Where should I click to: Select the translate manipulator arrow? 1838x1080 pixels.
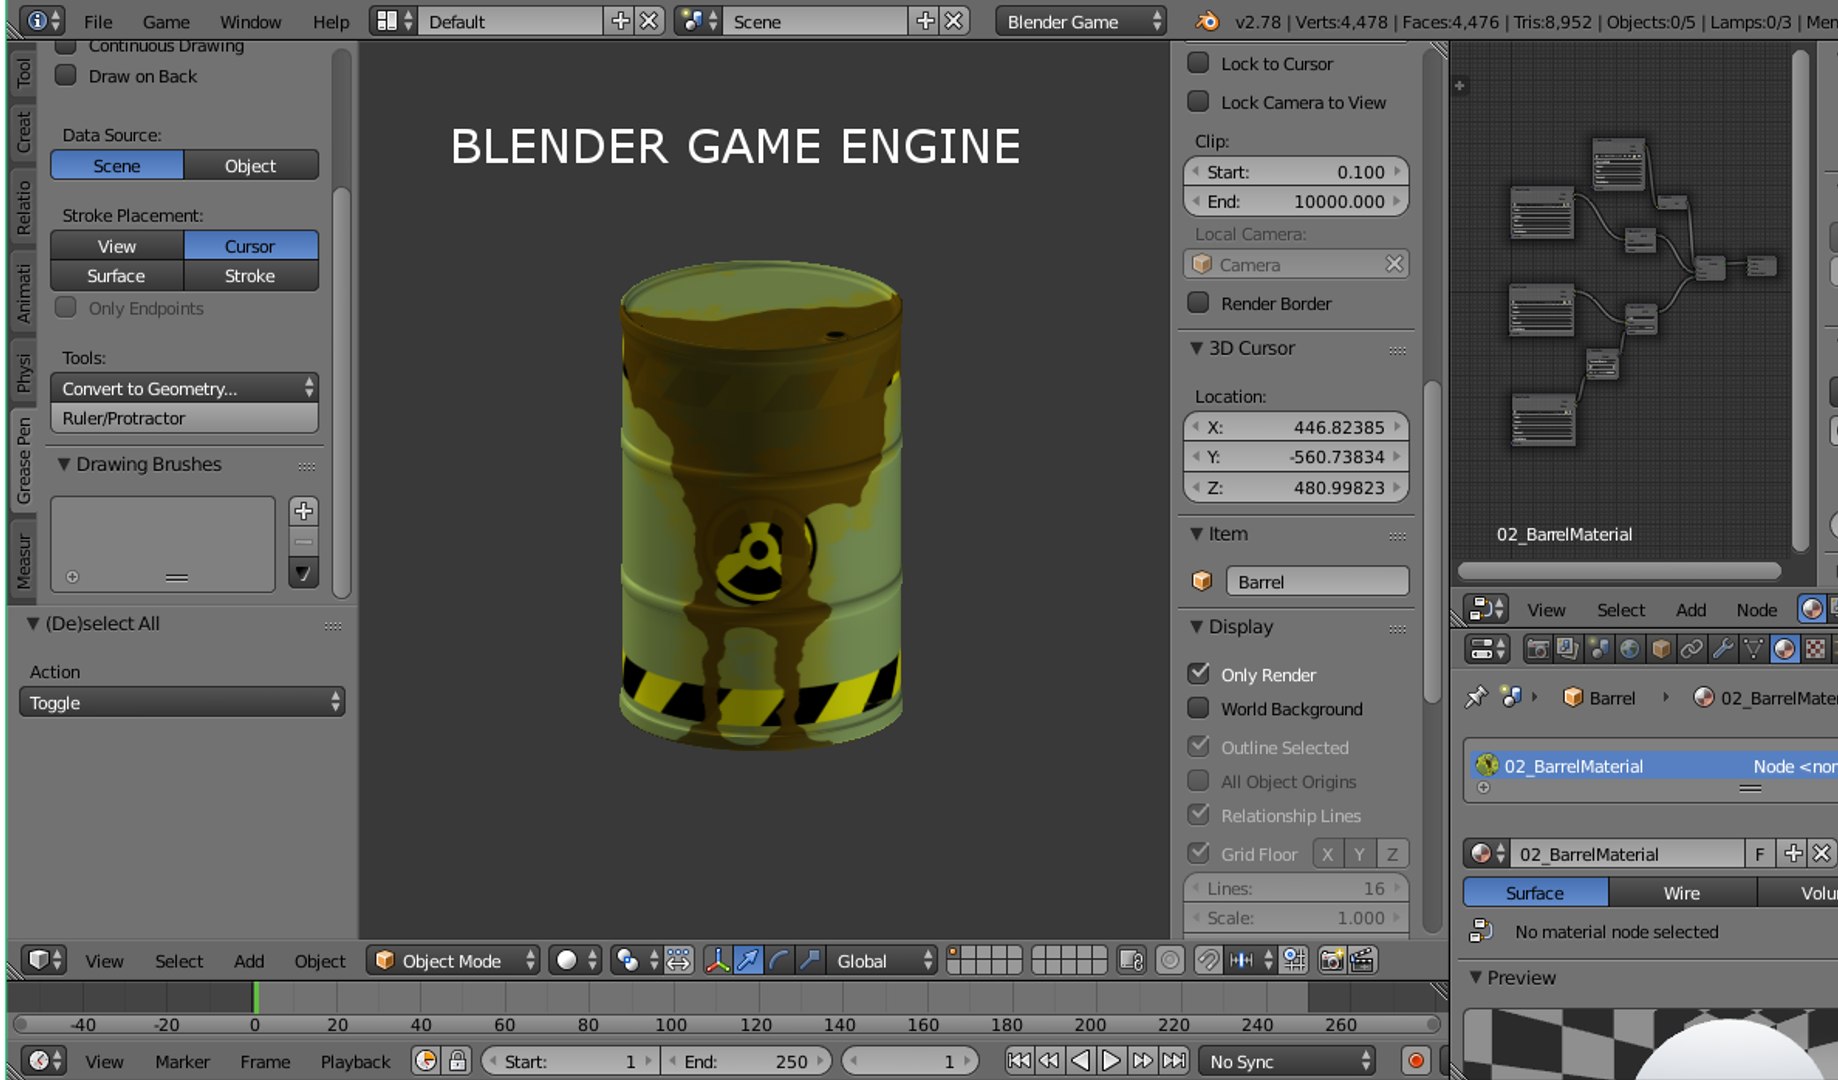coord(748,961)
